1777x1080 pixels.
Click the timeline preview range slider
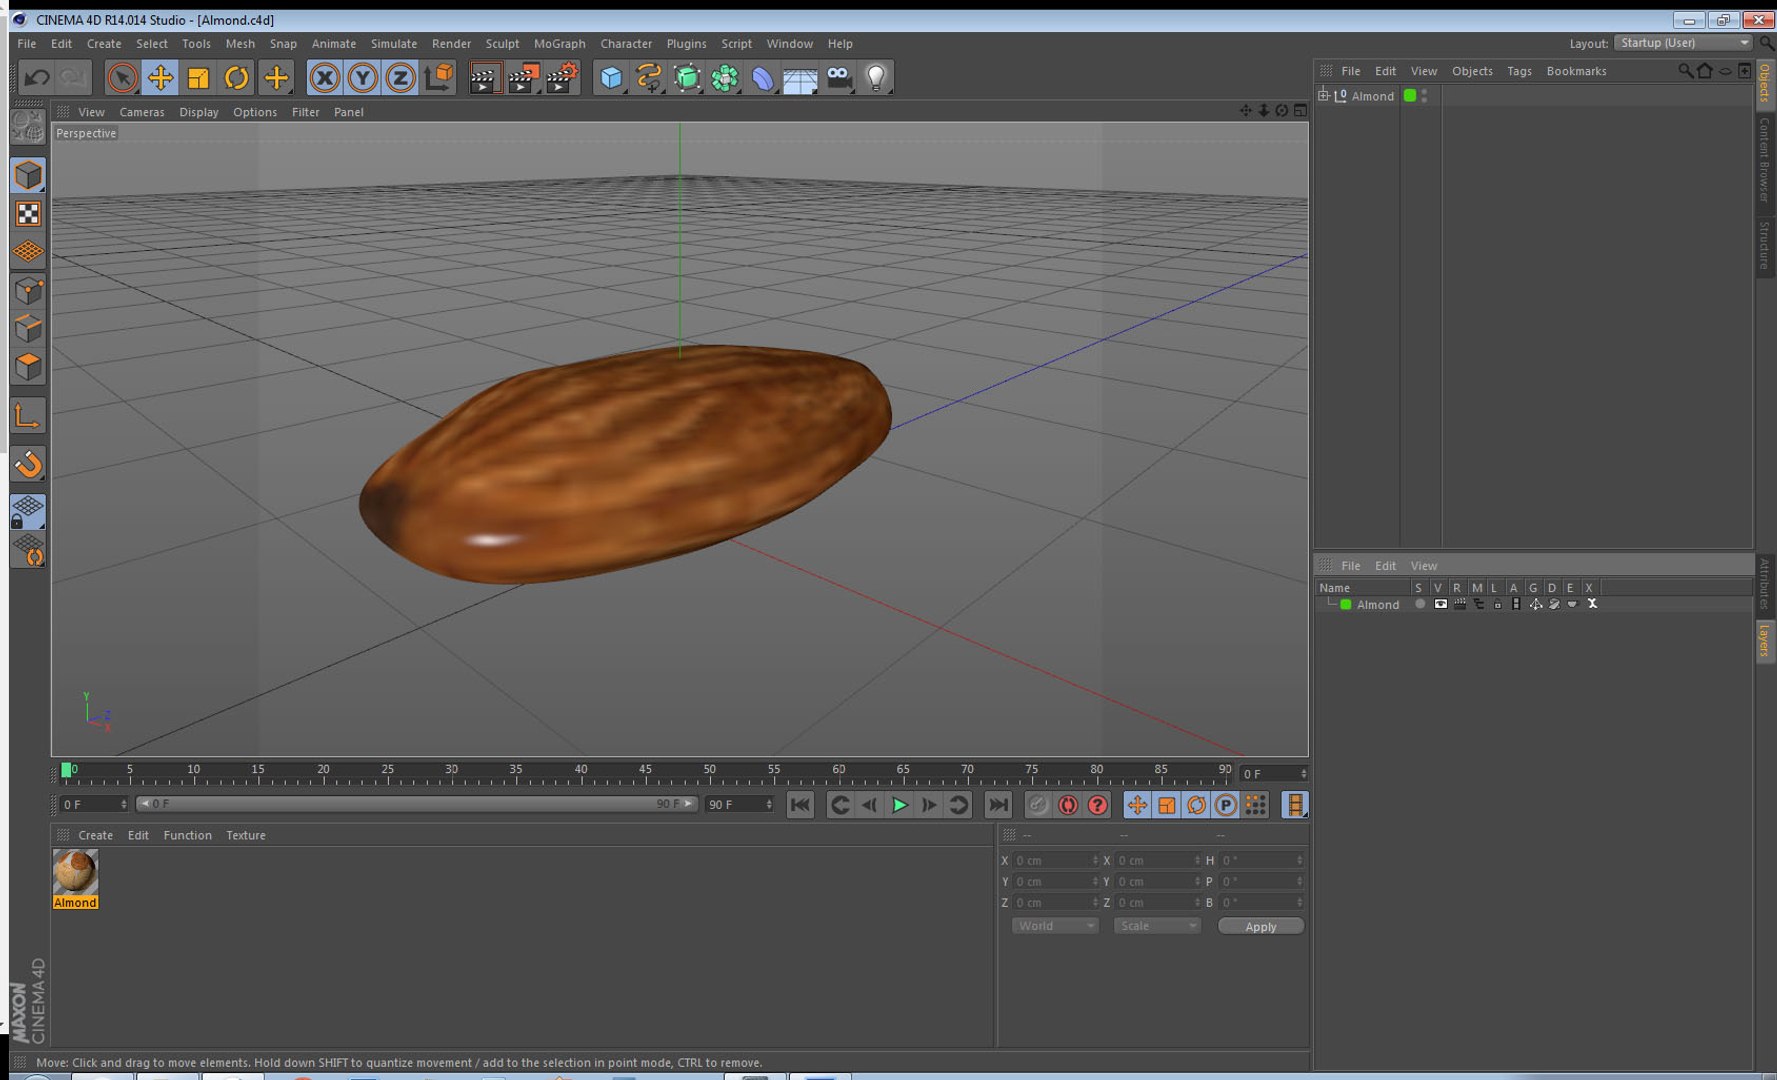tap(416, 804)
